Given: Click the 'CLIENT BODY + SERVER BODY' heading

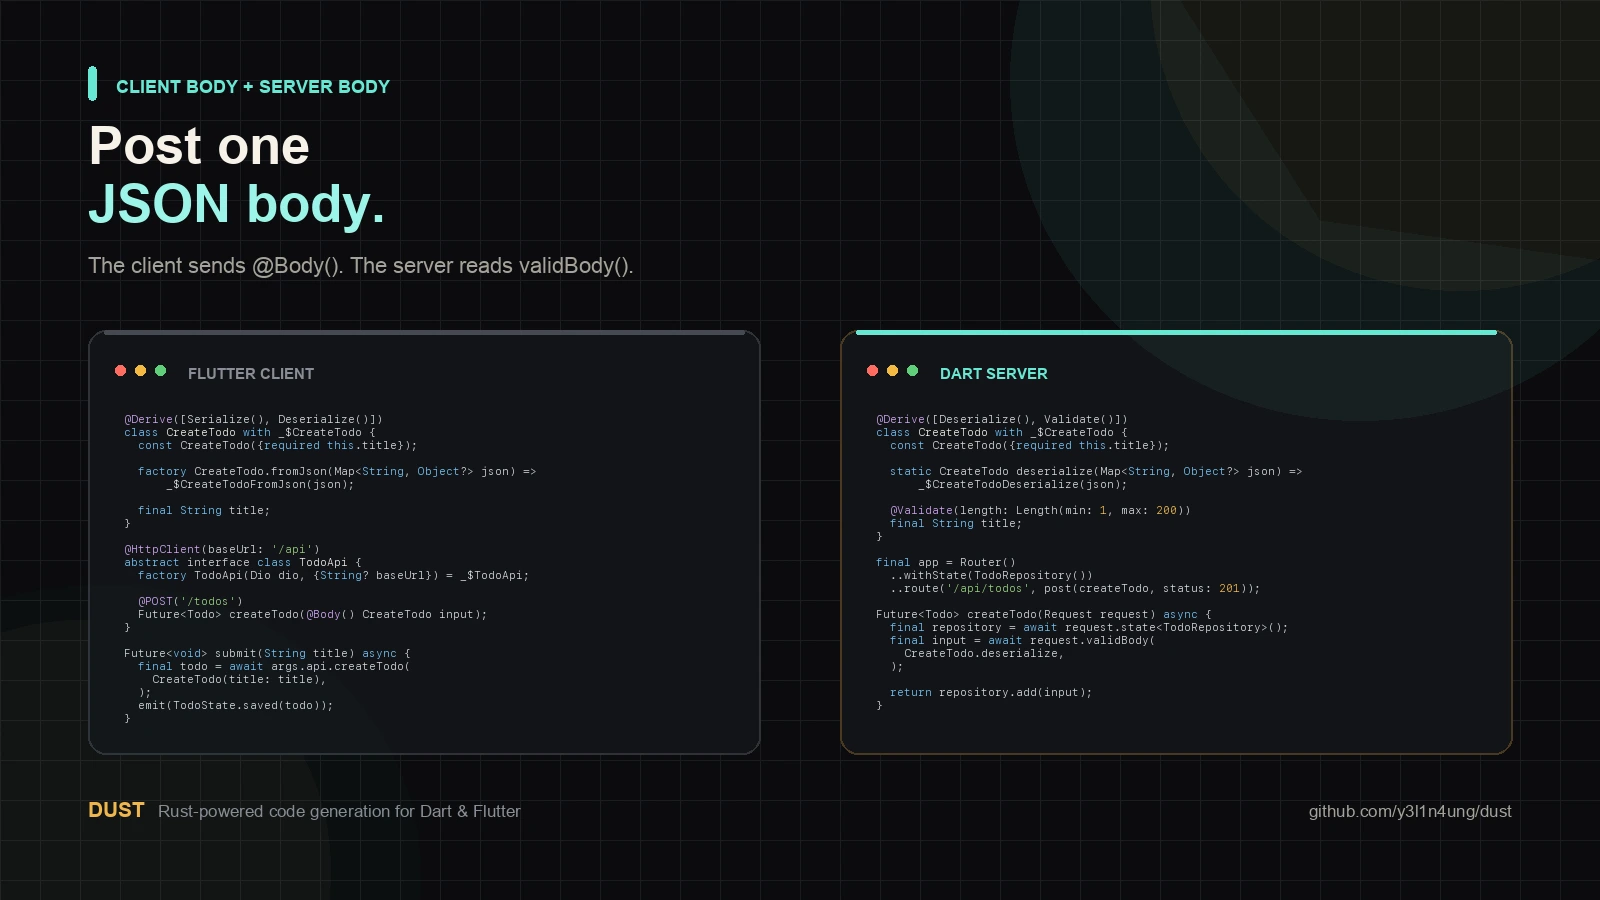Looking at the screenshot, I should 253,87.
